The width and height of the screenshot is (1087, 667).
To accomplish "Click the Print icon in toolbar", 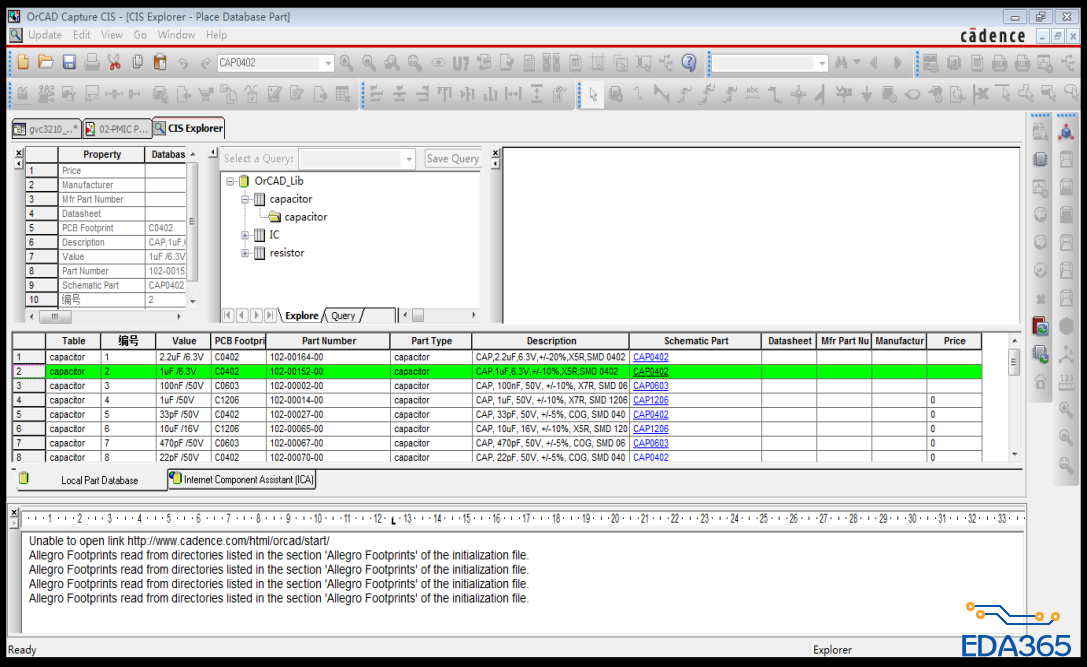I will coord(91,63).
